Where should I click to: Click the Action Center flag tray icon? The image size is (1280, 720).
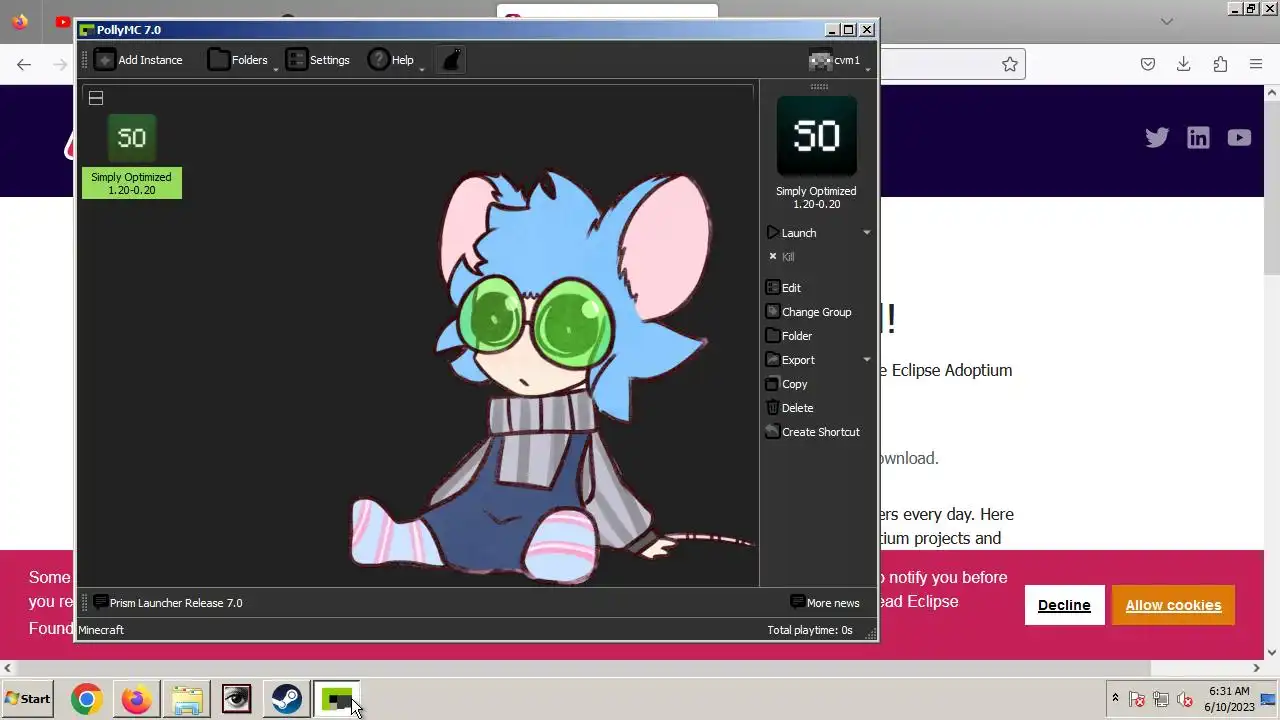(x=1137, y=700)
